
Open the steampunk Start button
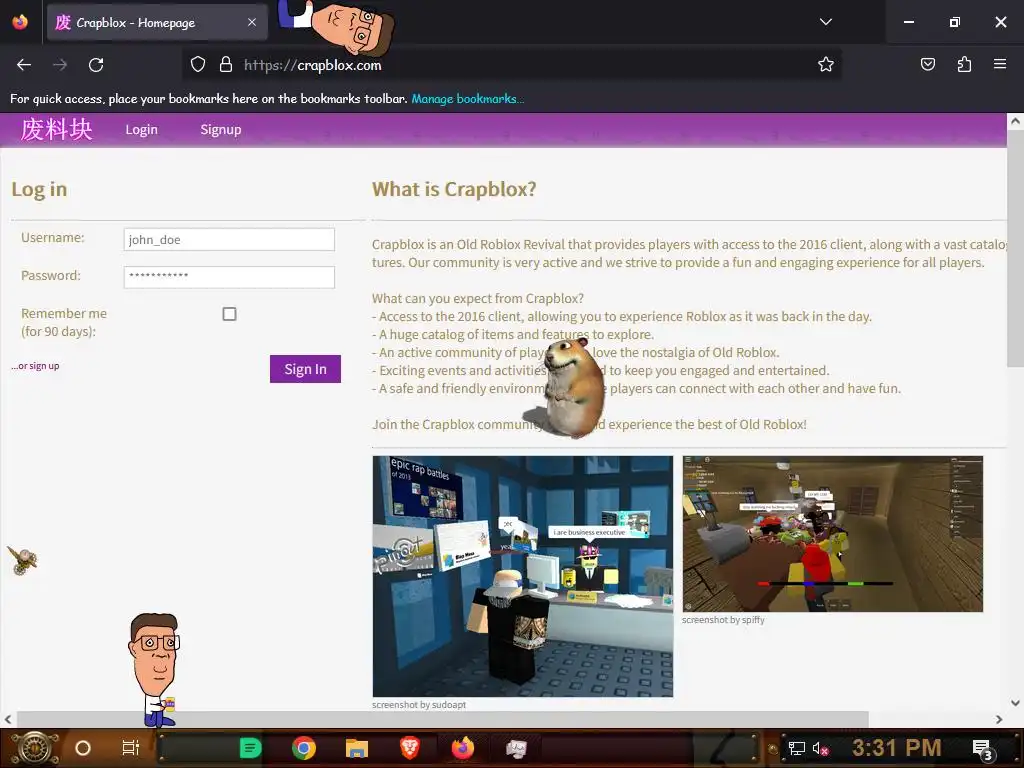click(x=34, y=748)
